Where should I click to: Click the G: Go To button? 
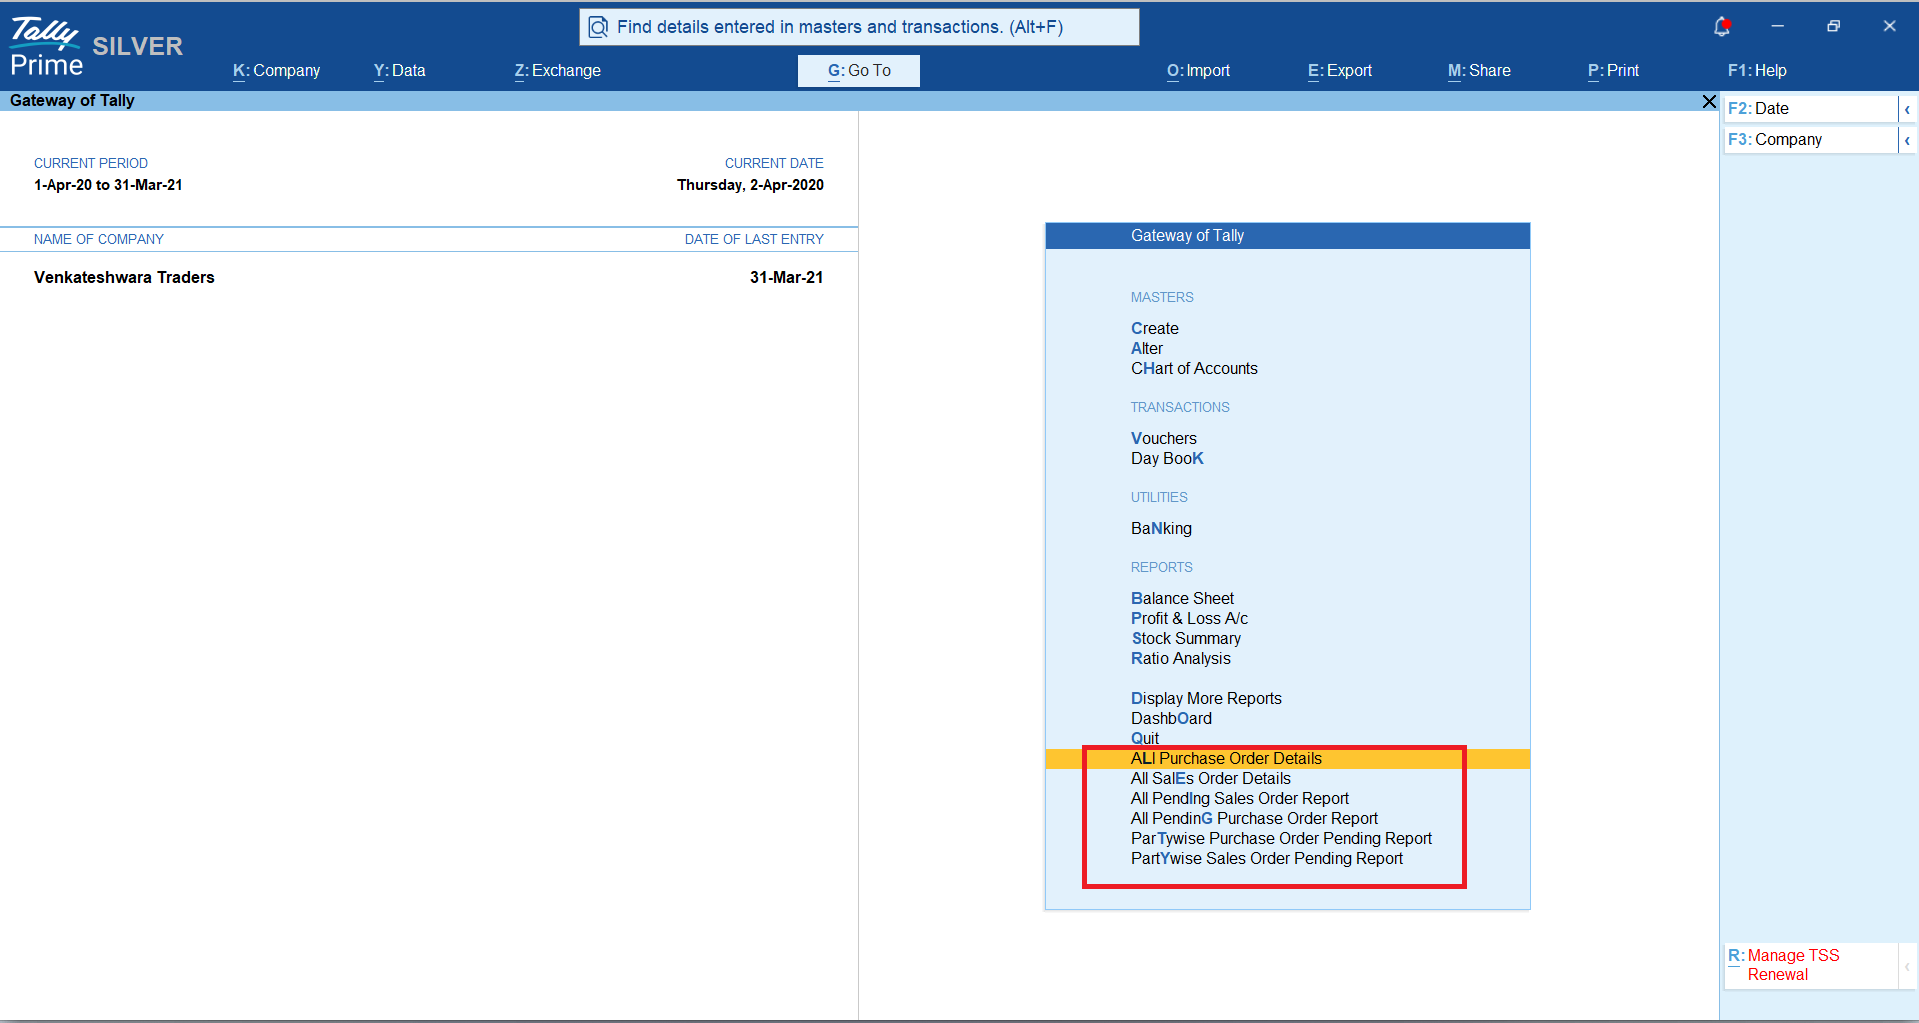click(x=859, y=71)
